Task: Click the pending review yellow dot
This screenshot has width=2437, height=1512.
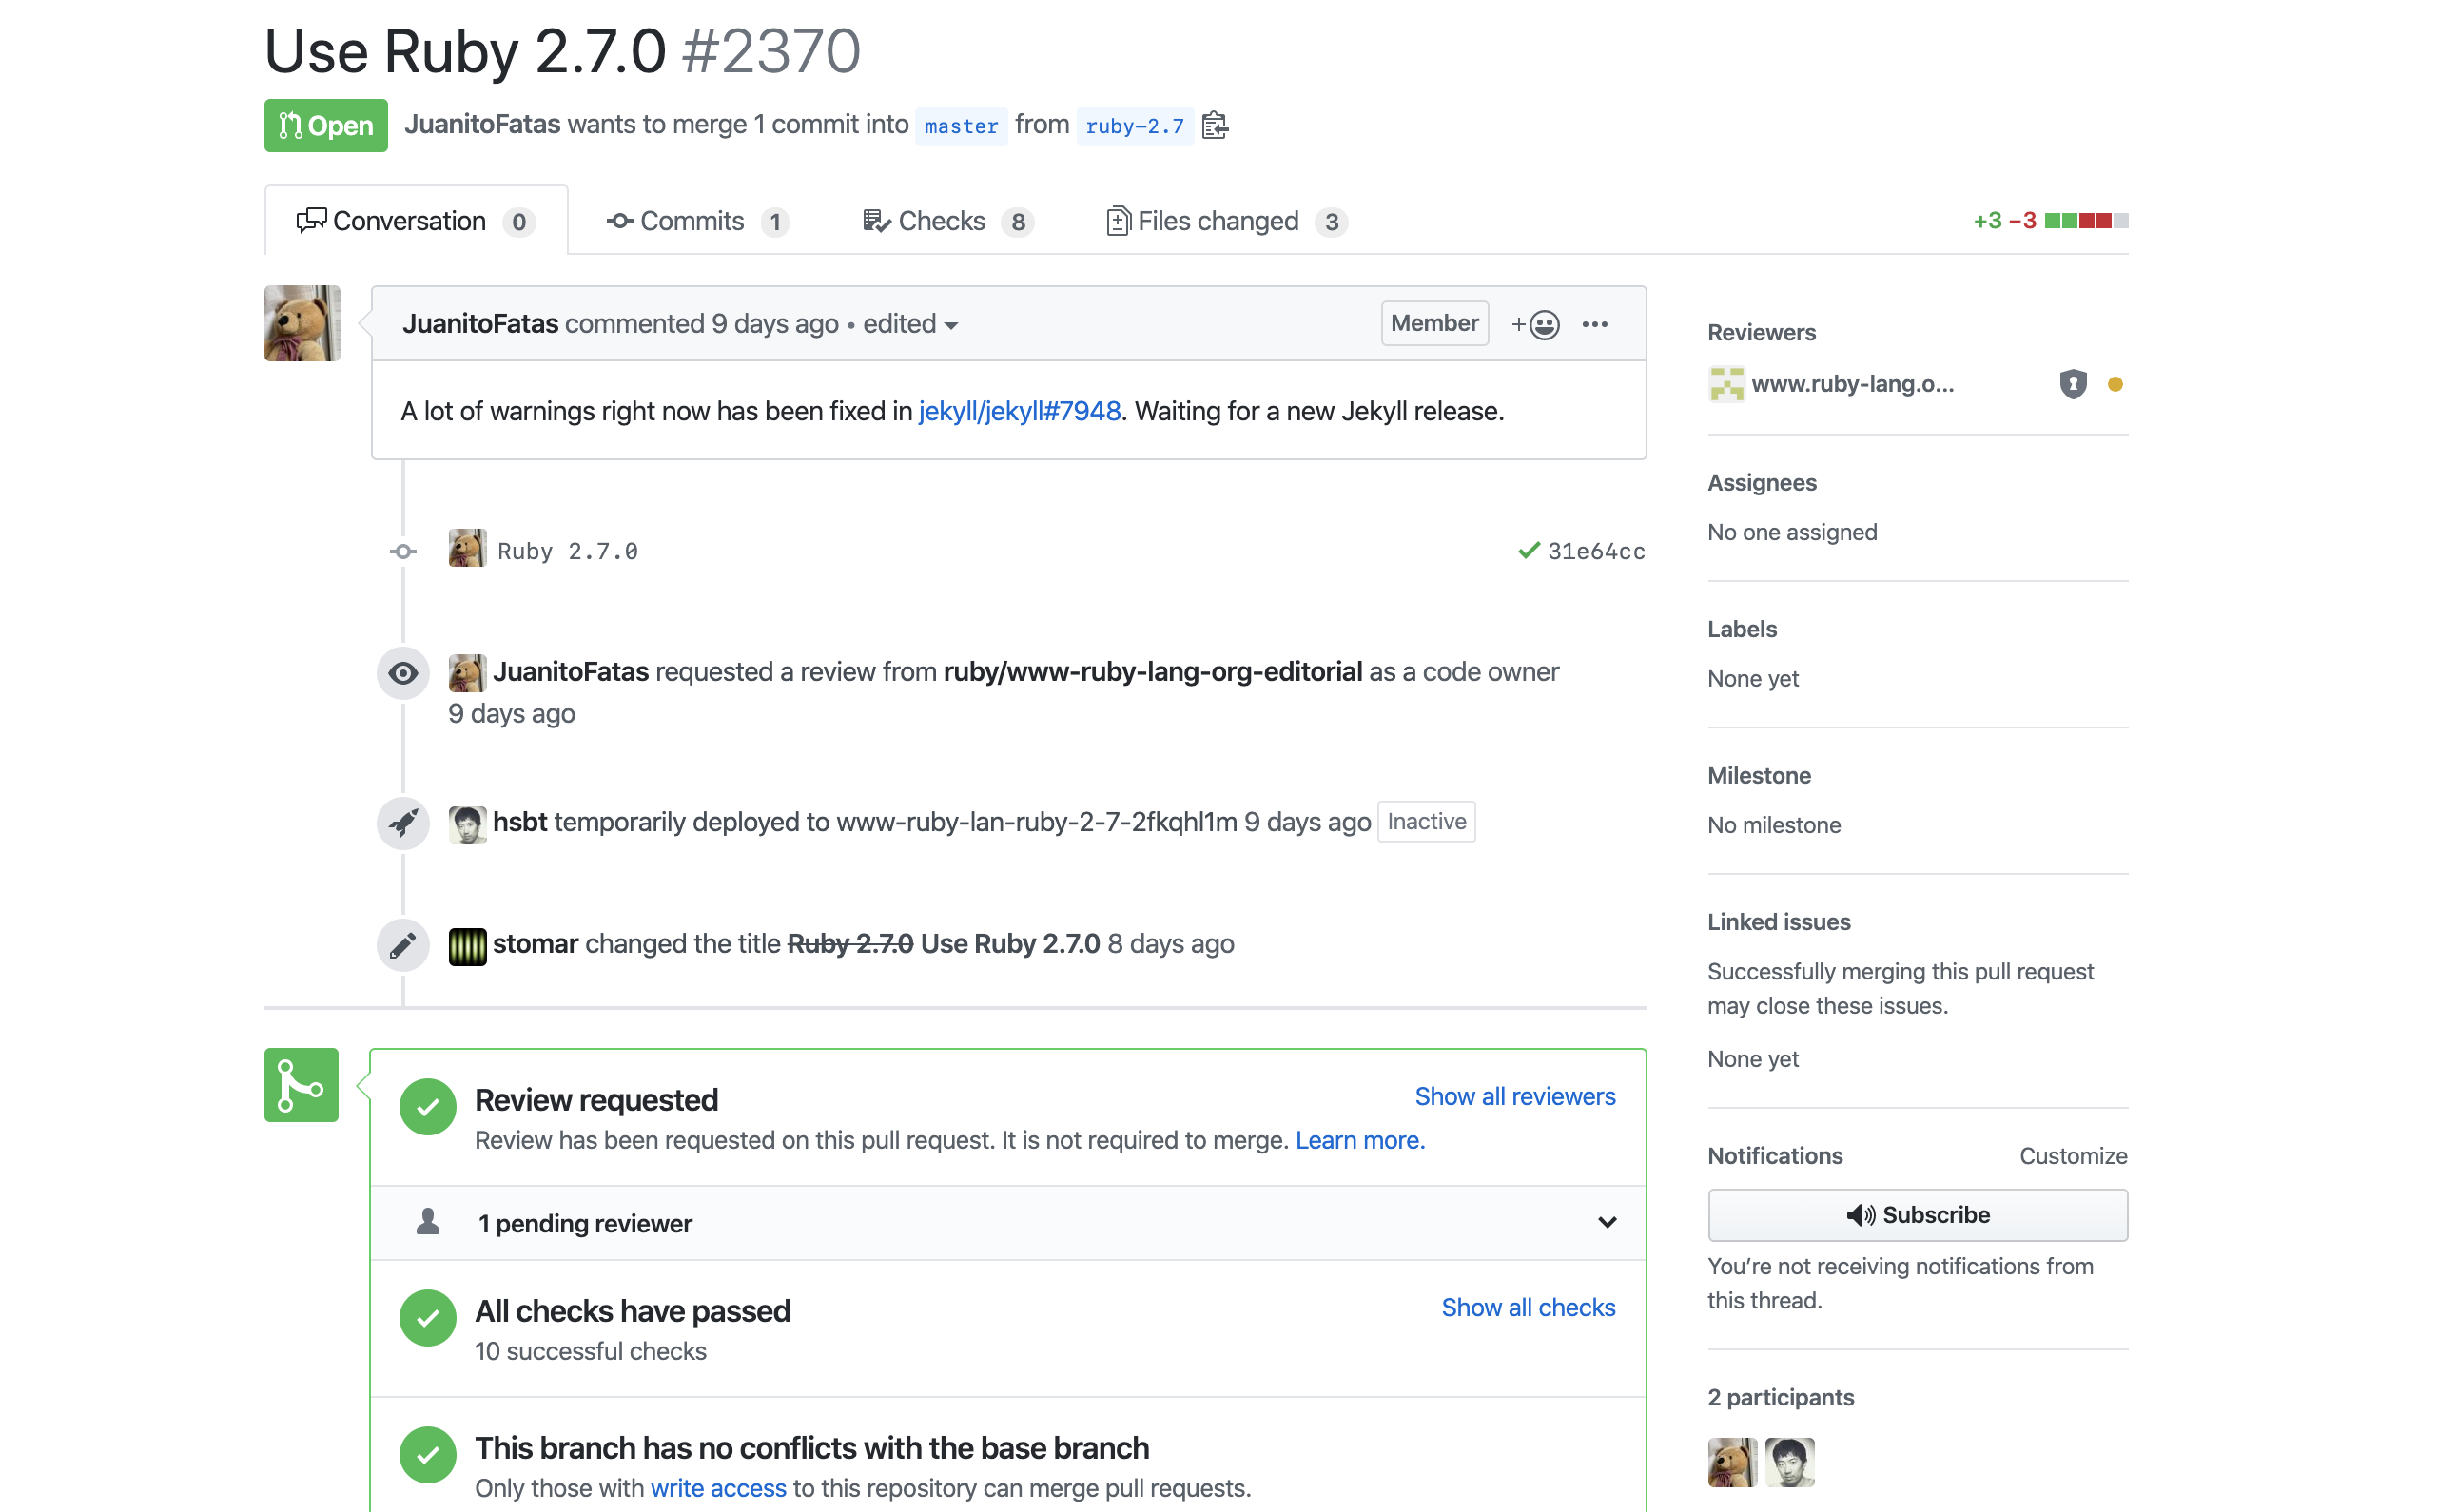Action: click(2115, 384)
